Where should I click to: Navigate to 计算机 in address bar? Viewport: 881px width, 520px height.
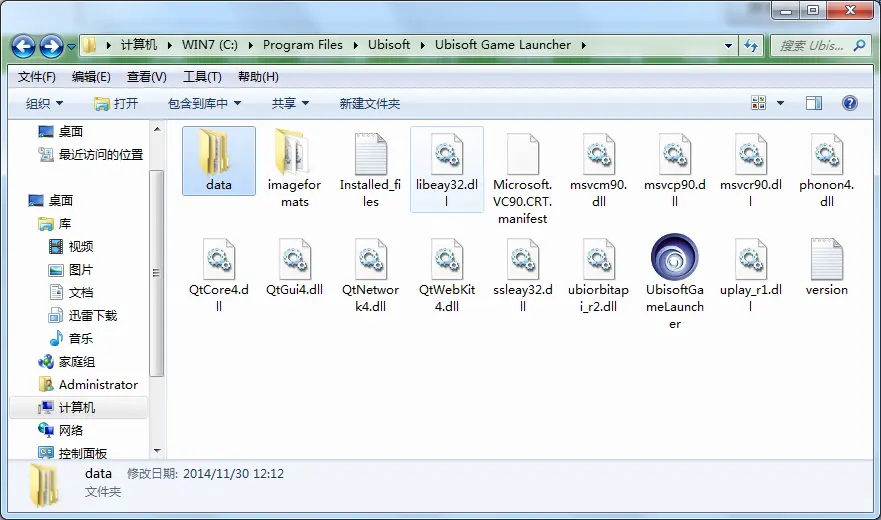coord(139,45)
